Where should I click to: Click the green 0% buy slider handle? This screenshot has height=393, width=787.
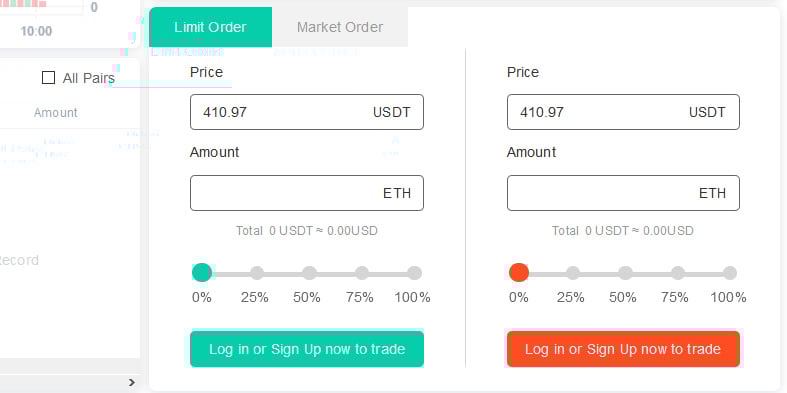tap(202, 273)
